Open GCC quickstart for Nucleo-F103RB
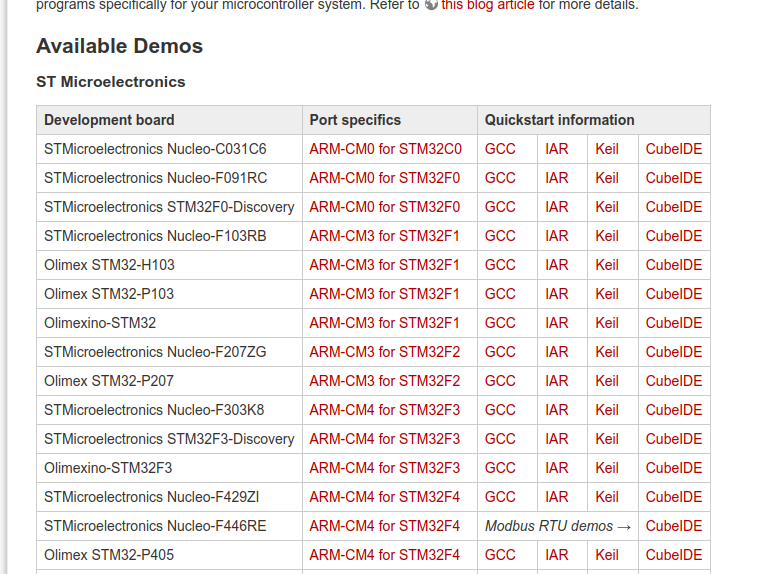This screenshot has width=773, height=574. (500, 236)
